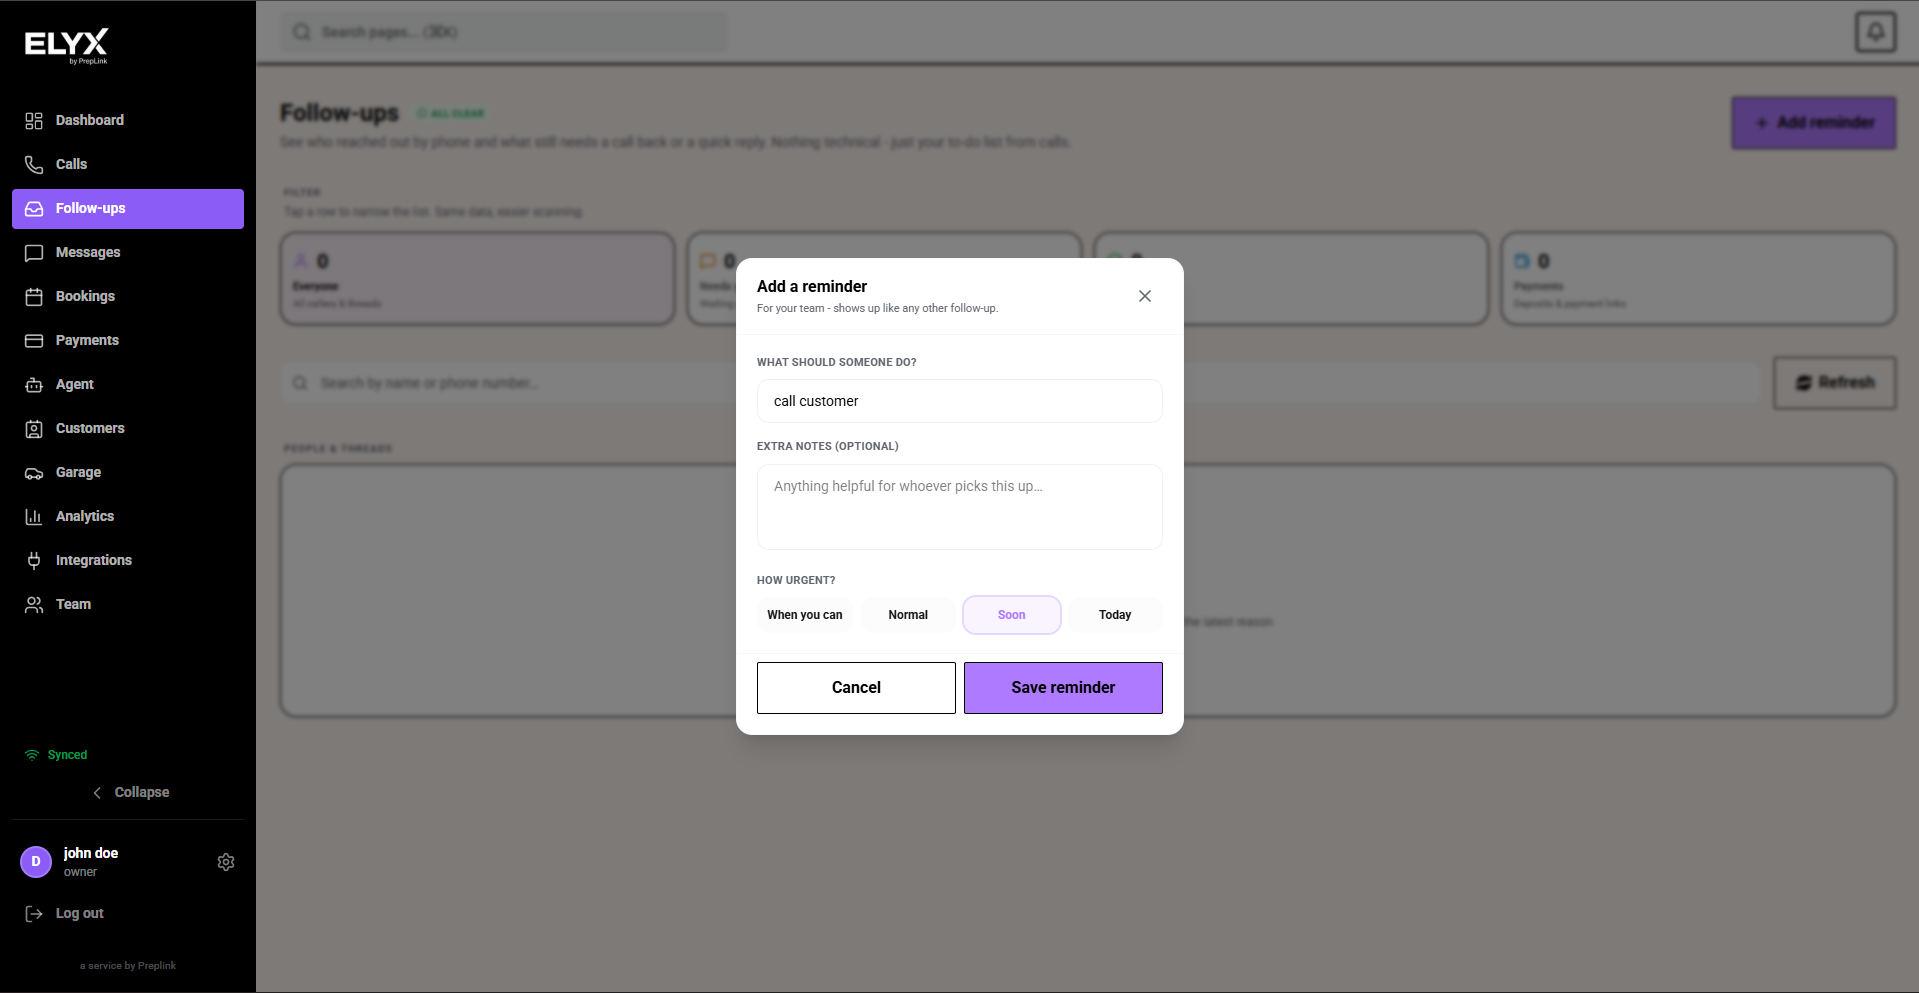Click the 'a service by Preplink' footer text

pyautogui.click(x=128, y=966)
